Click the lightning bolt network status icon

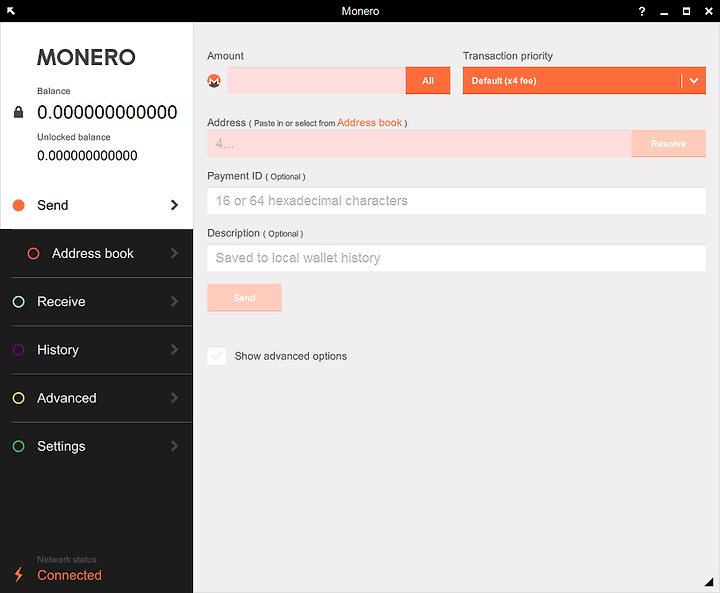point(18,574)
